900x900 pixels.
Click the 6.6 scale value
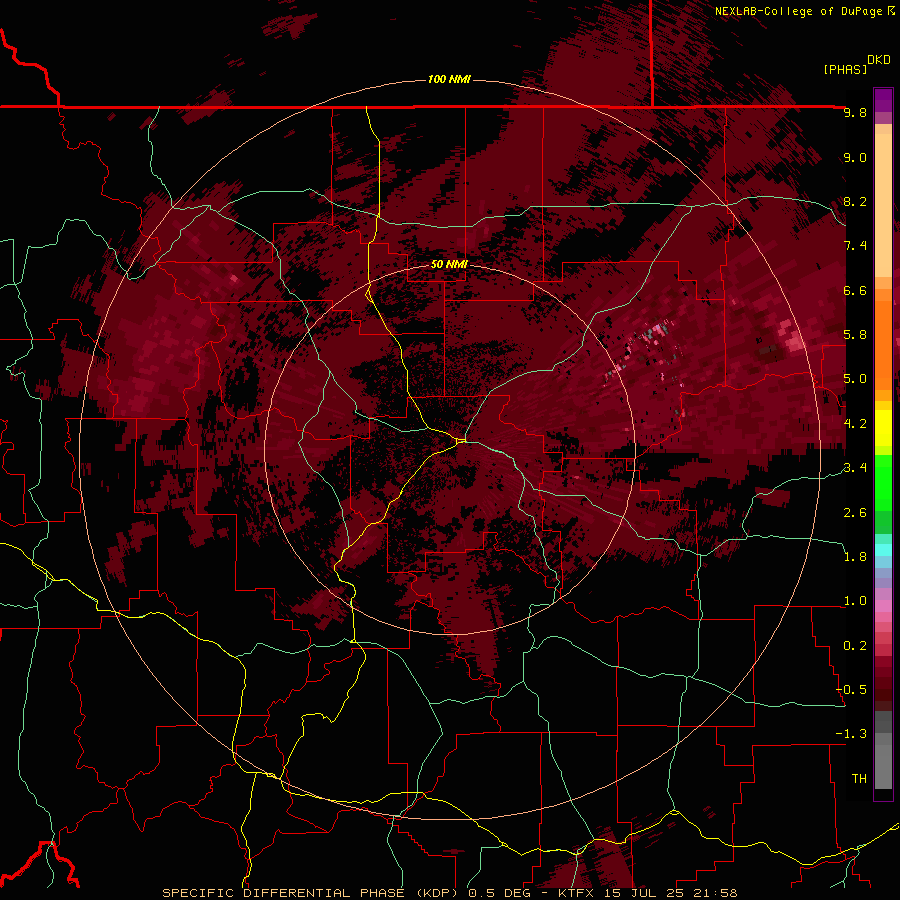(855, 290)
